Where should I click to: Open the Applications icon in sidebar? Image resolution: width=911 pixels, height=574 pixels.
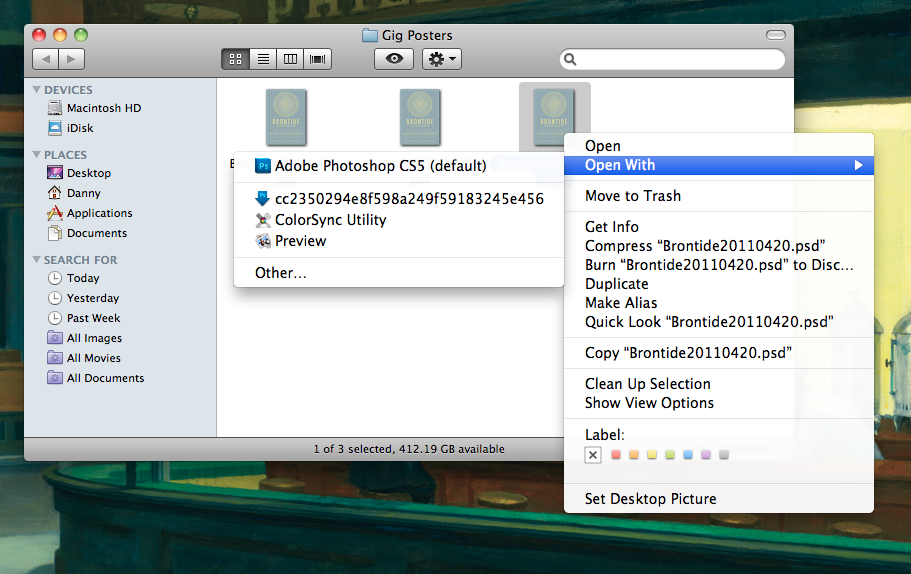point(55,213)
